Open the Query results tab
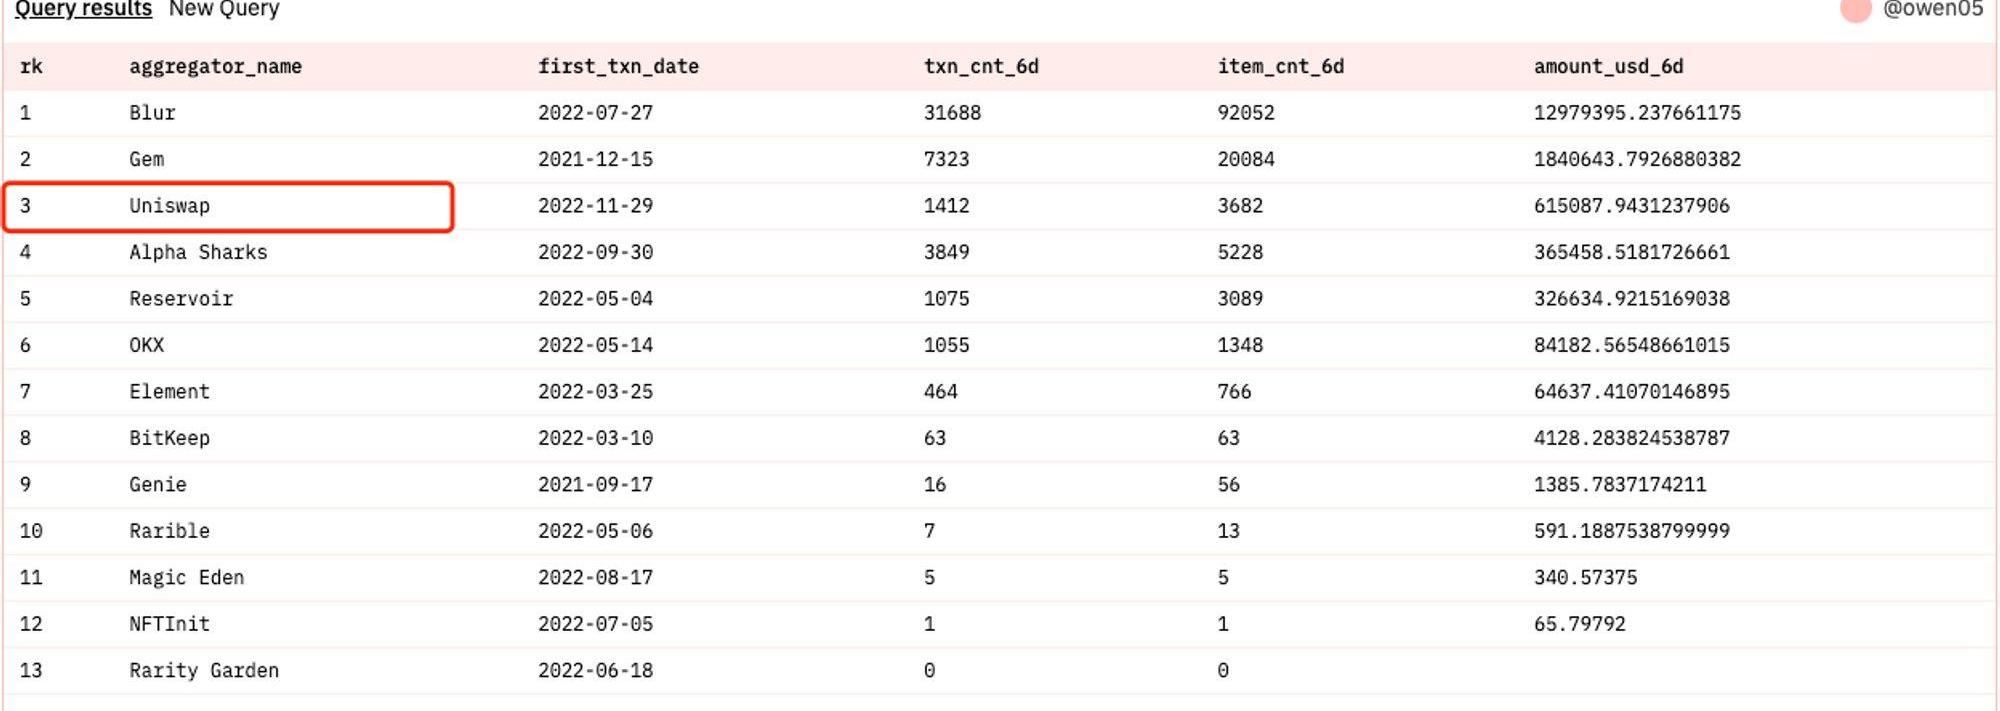The image size is (2000, 711). 83,9
